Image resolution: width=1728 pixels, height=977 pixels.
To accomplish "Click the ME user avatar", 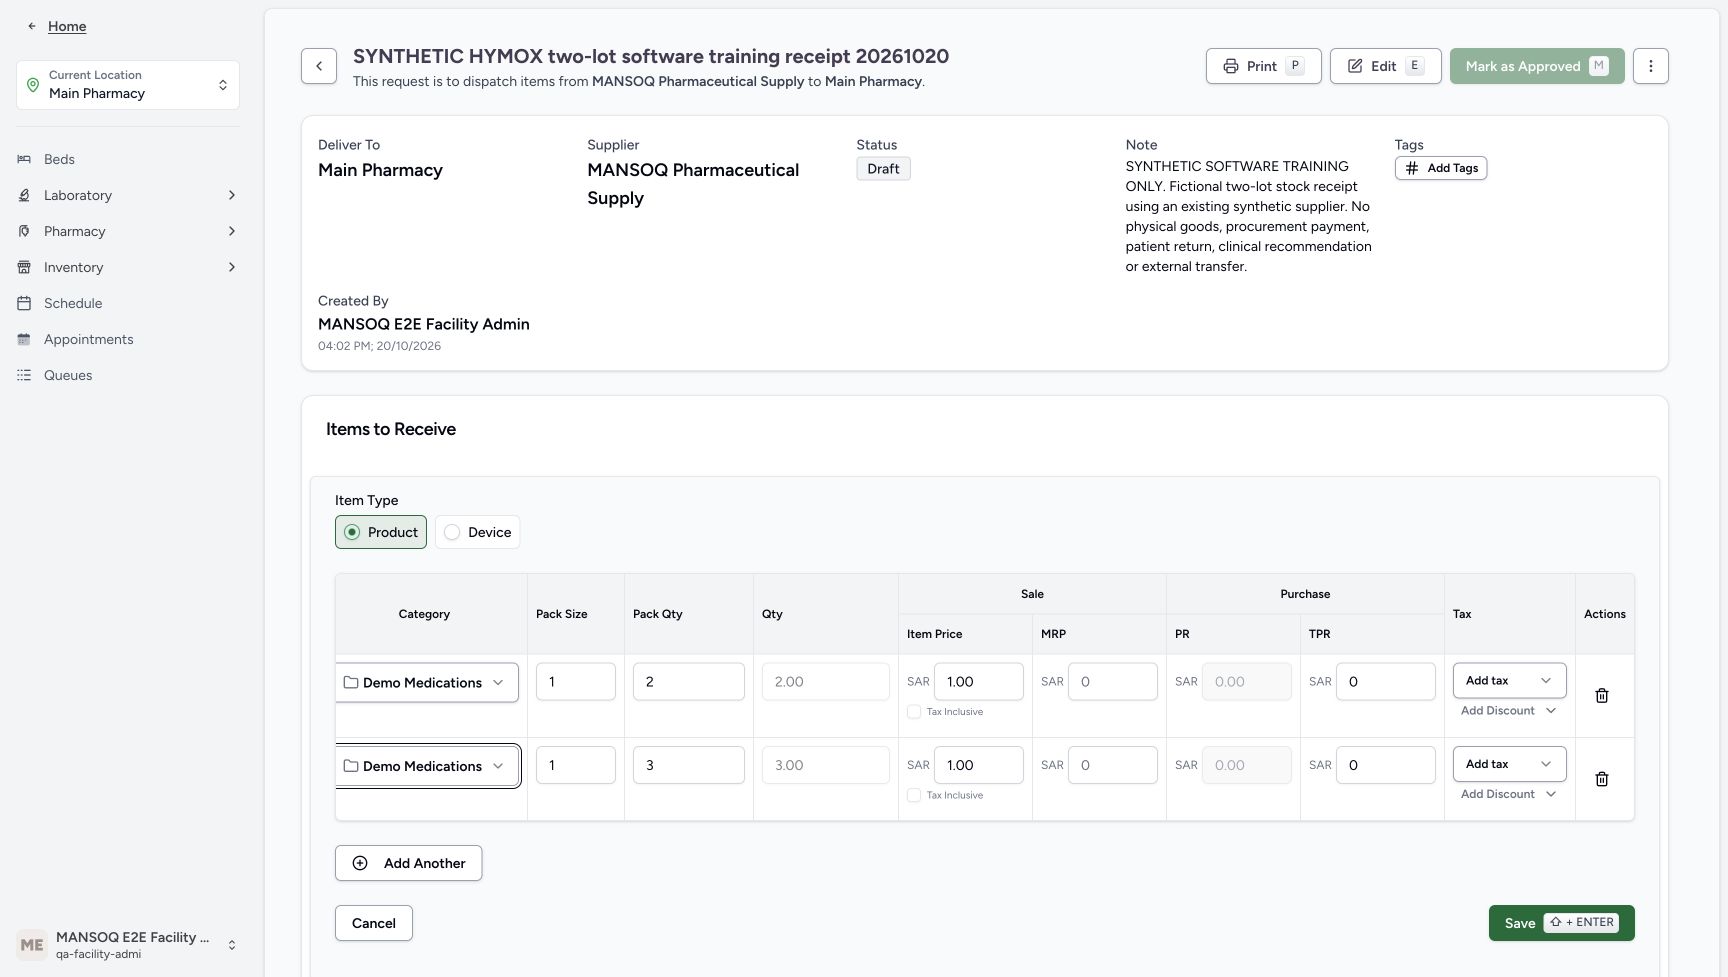I will 32,945.
